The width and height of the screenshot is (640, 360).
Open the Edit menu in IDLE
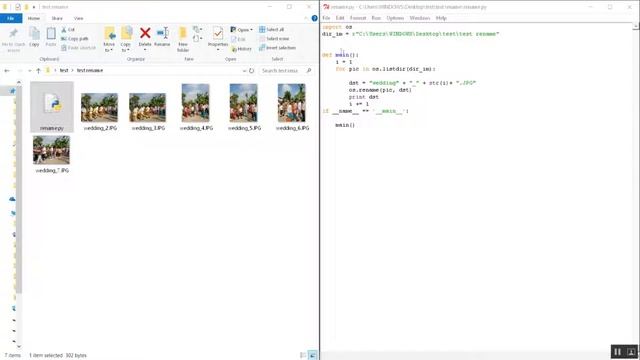tap(340, 18)
